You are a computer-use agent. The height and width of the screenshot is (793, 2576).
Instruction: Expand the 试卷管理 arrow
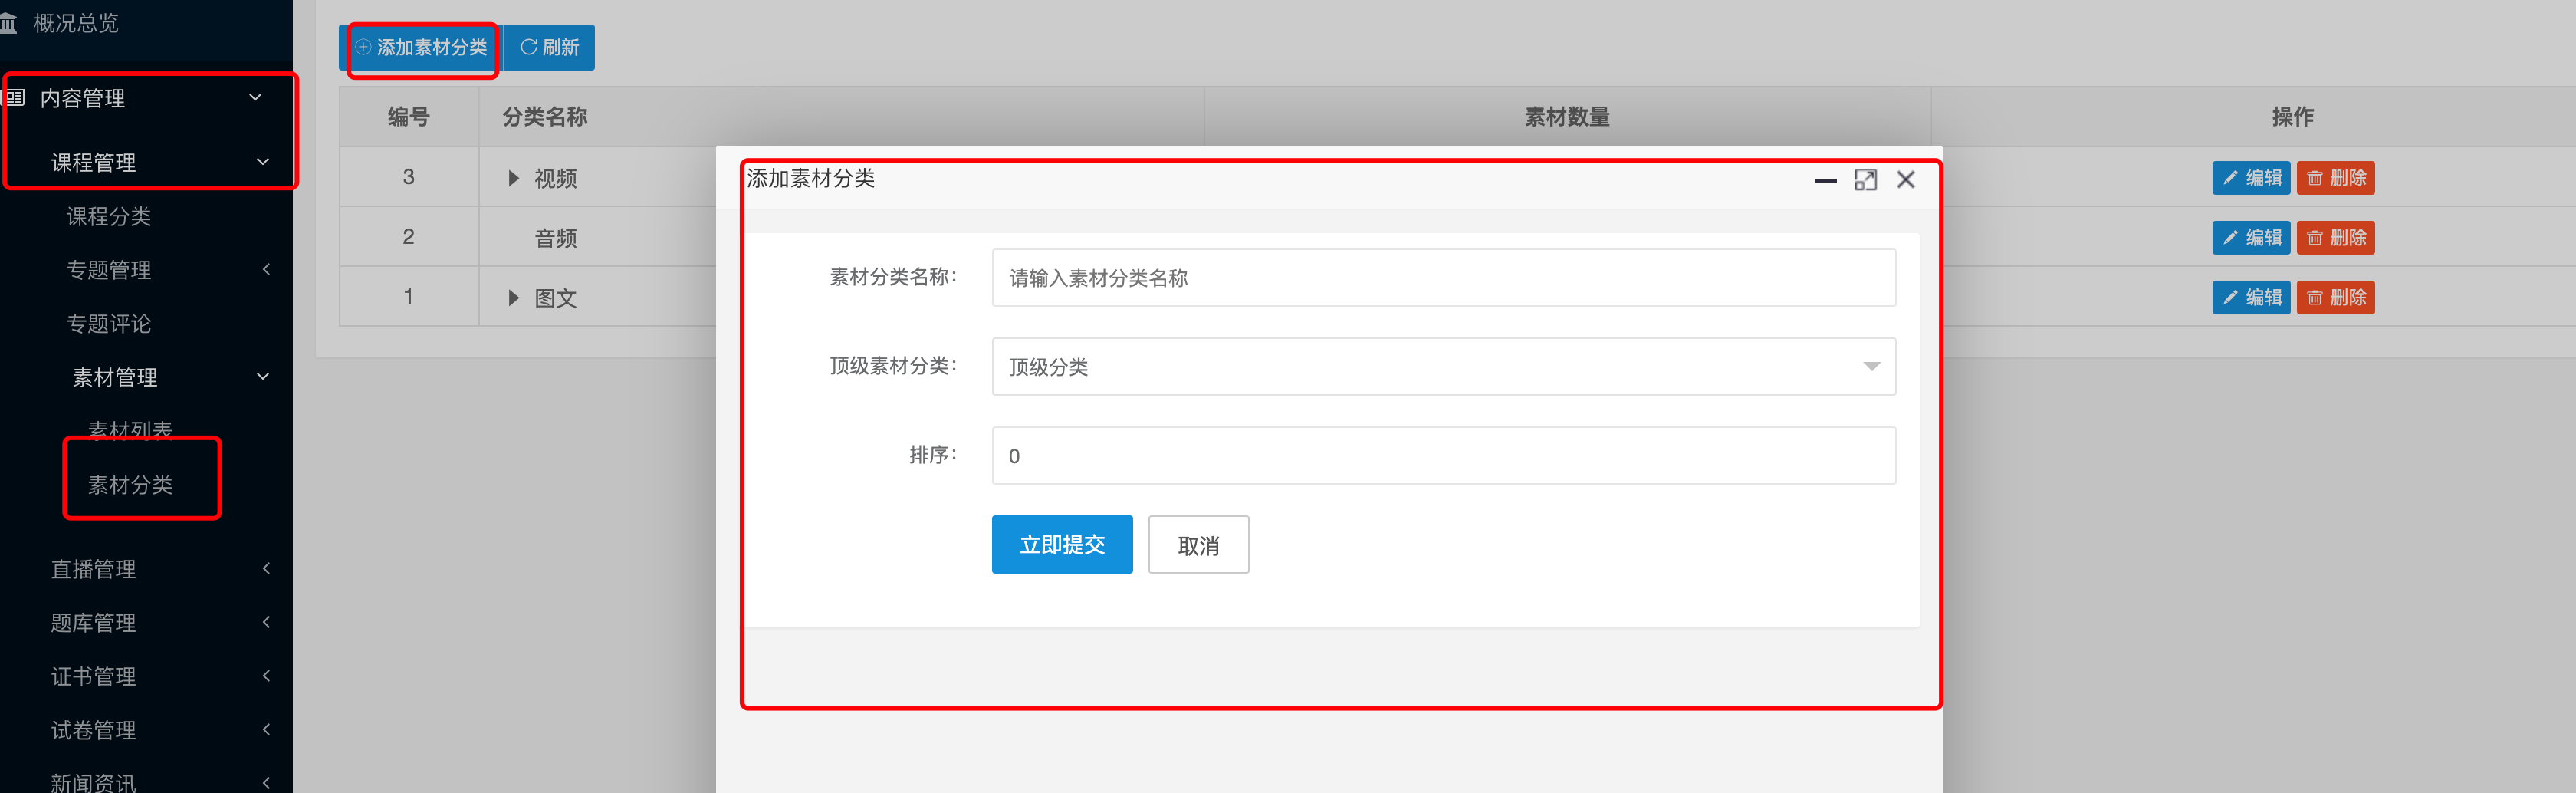[x=266, y=729]
